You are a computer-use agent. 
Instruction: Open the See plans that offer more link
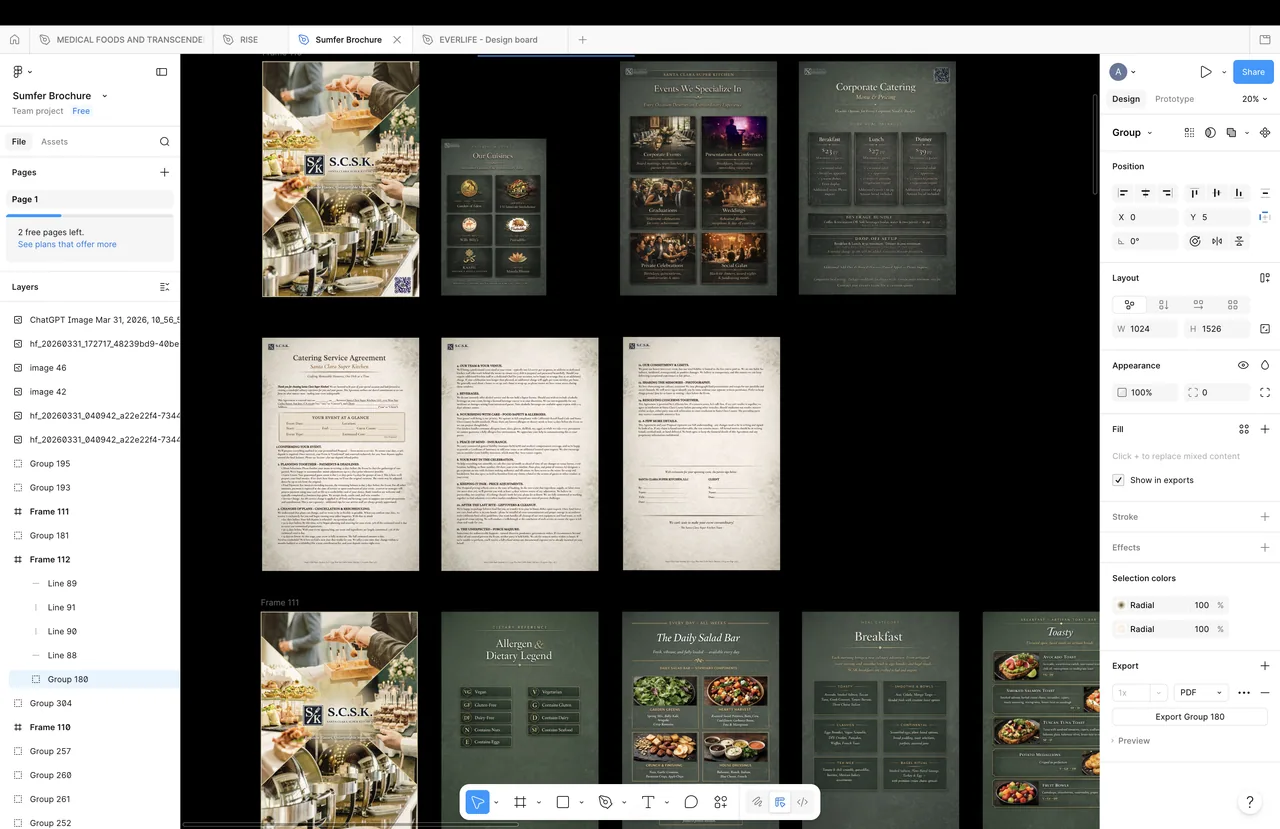[67, 244]
